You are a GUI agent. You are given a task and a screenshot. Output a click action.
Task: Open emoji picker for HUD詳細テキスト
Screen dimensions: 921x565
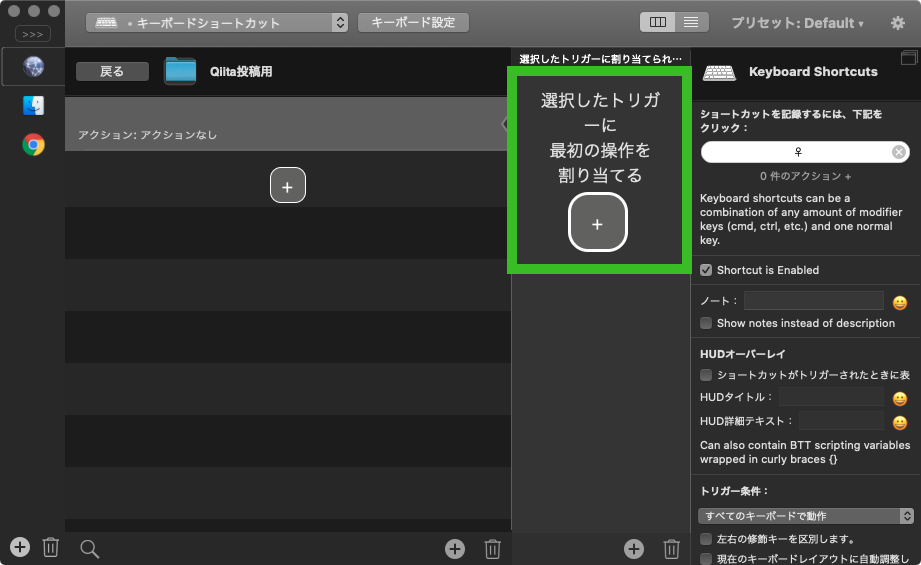tap(900, 422)
